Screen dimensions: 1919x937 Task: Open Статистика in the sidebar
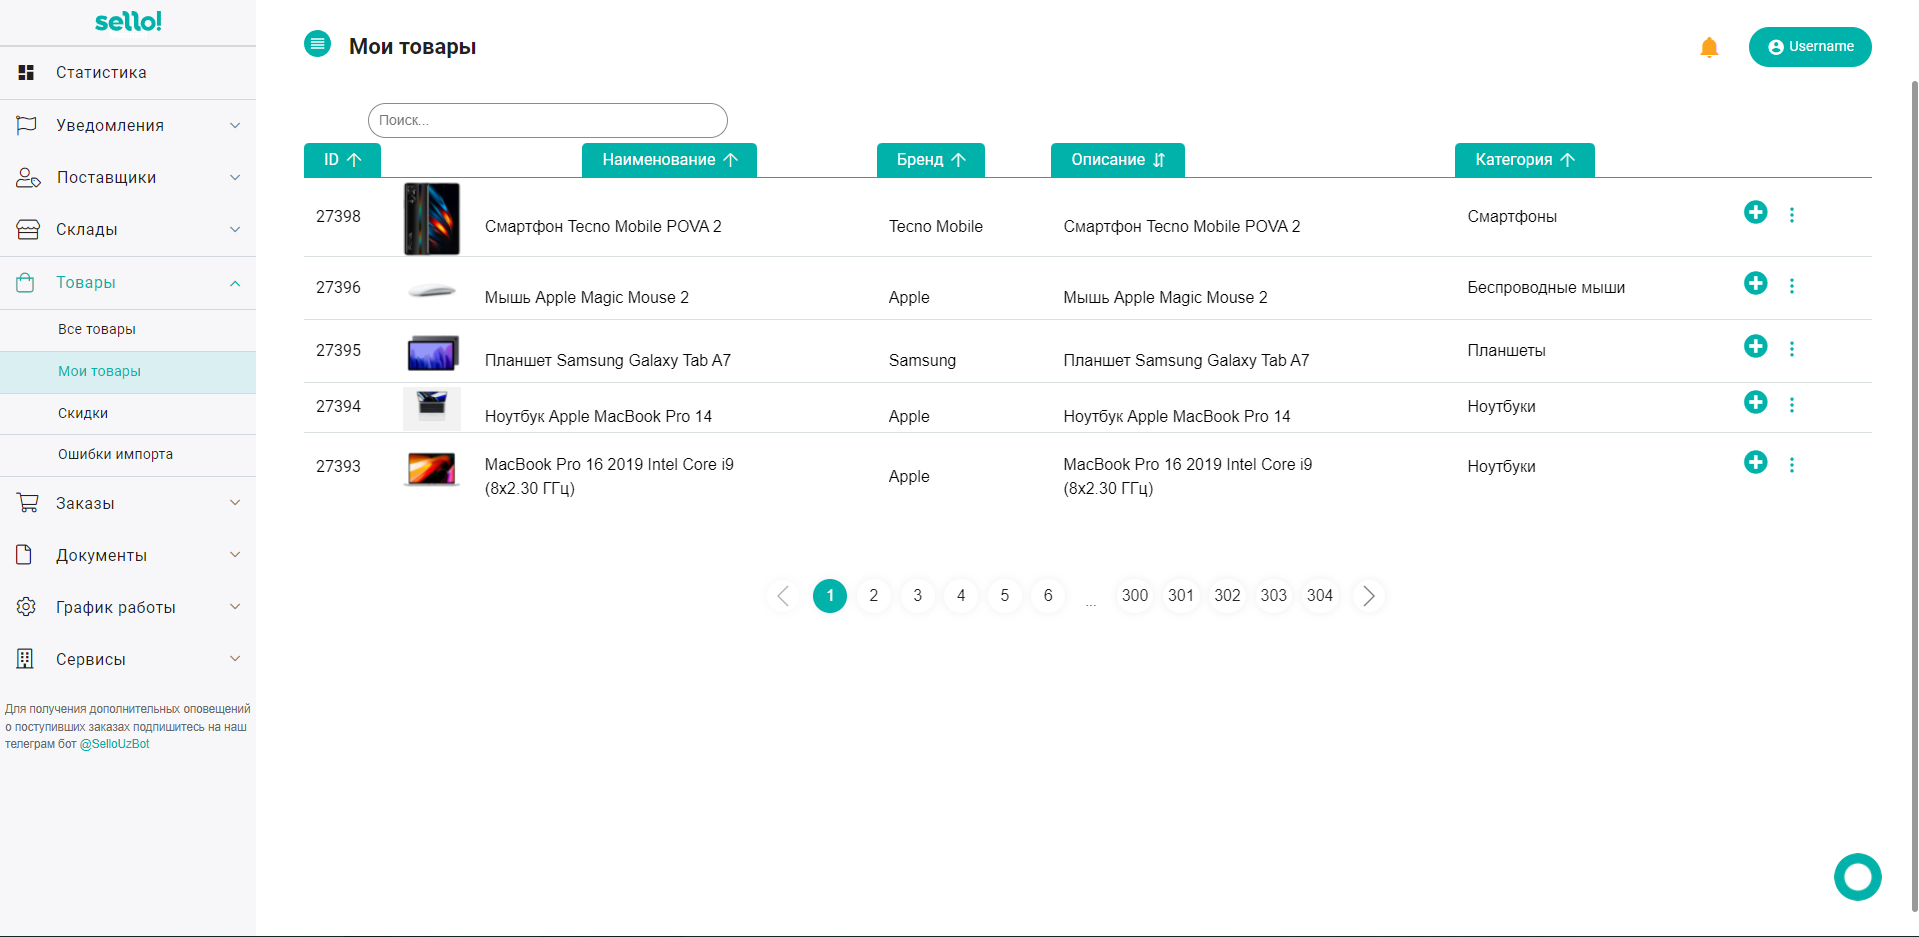coord(128,72)
